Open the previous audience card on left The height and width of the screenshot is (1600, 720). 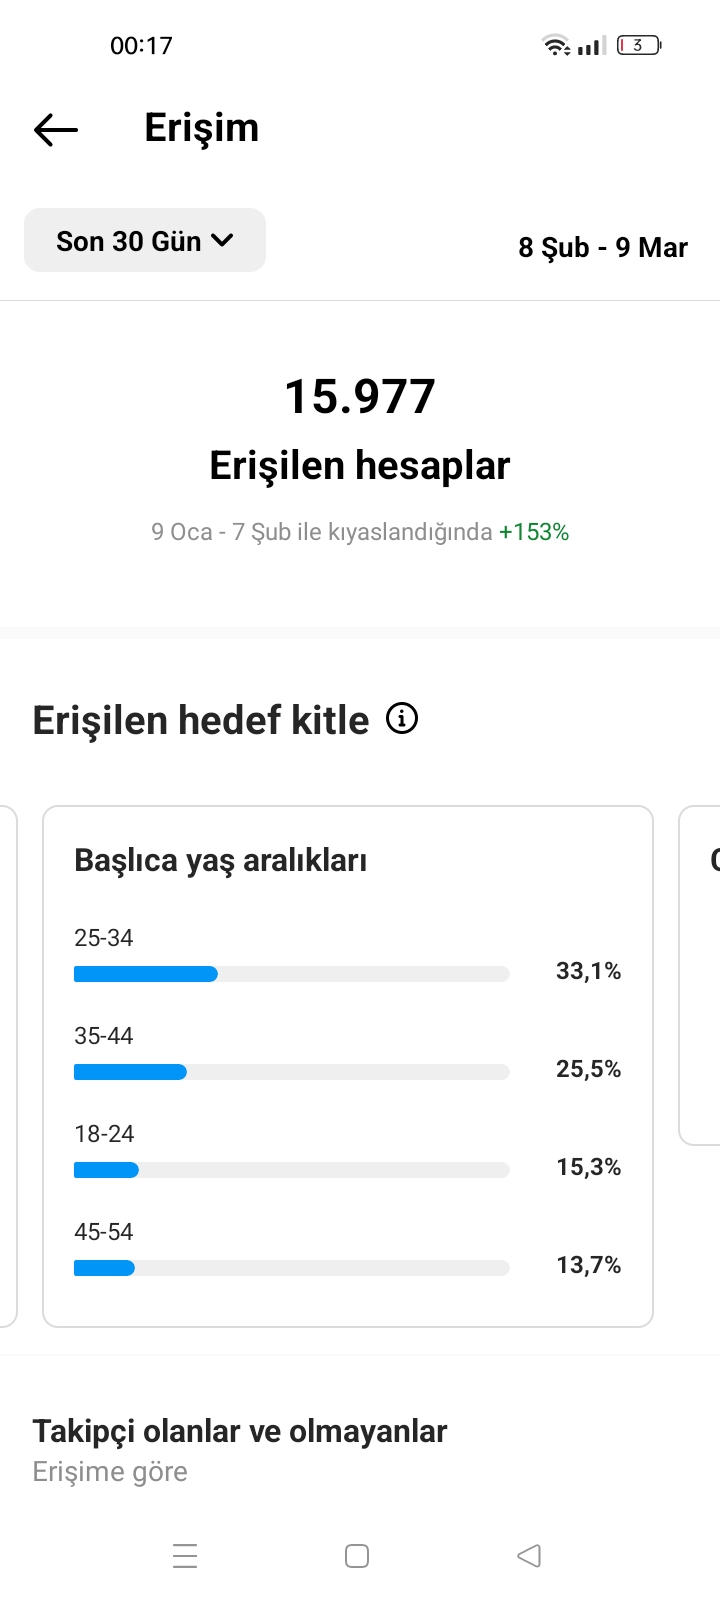tap(8, 1066)
